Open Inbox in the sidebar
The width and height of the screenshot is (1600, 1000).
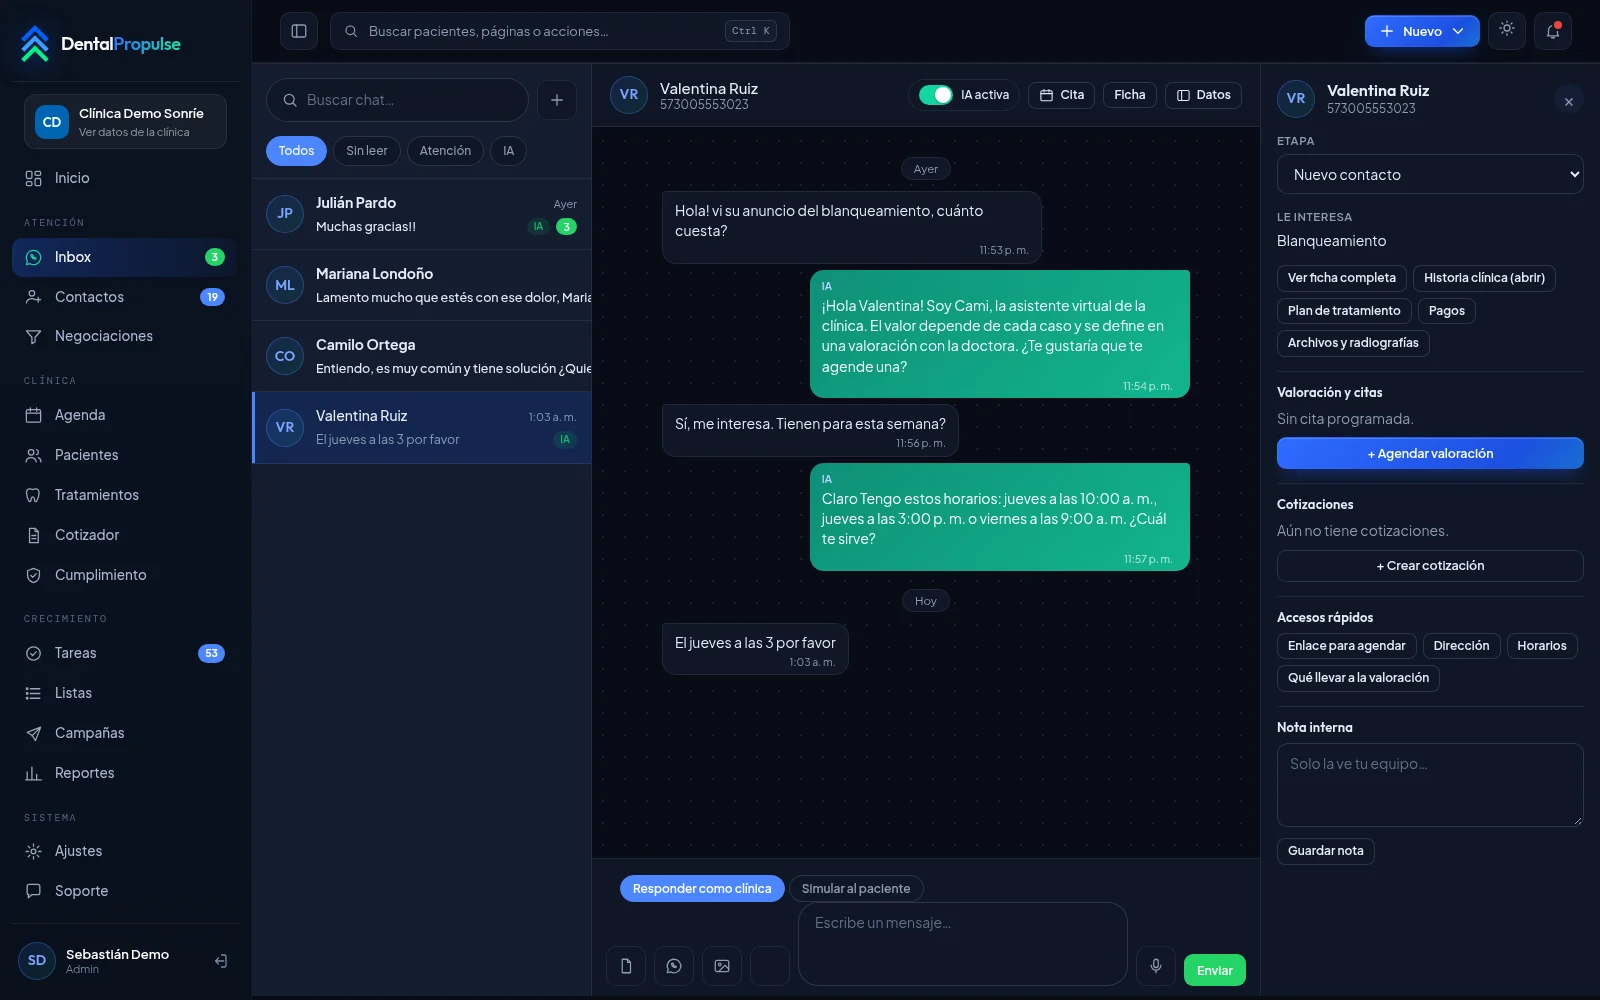pos(125,257)
